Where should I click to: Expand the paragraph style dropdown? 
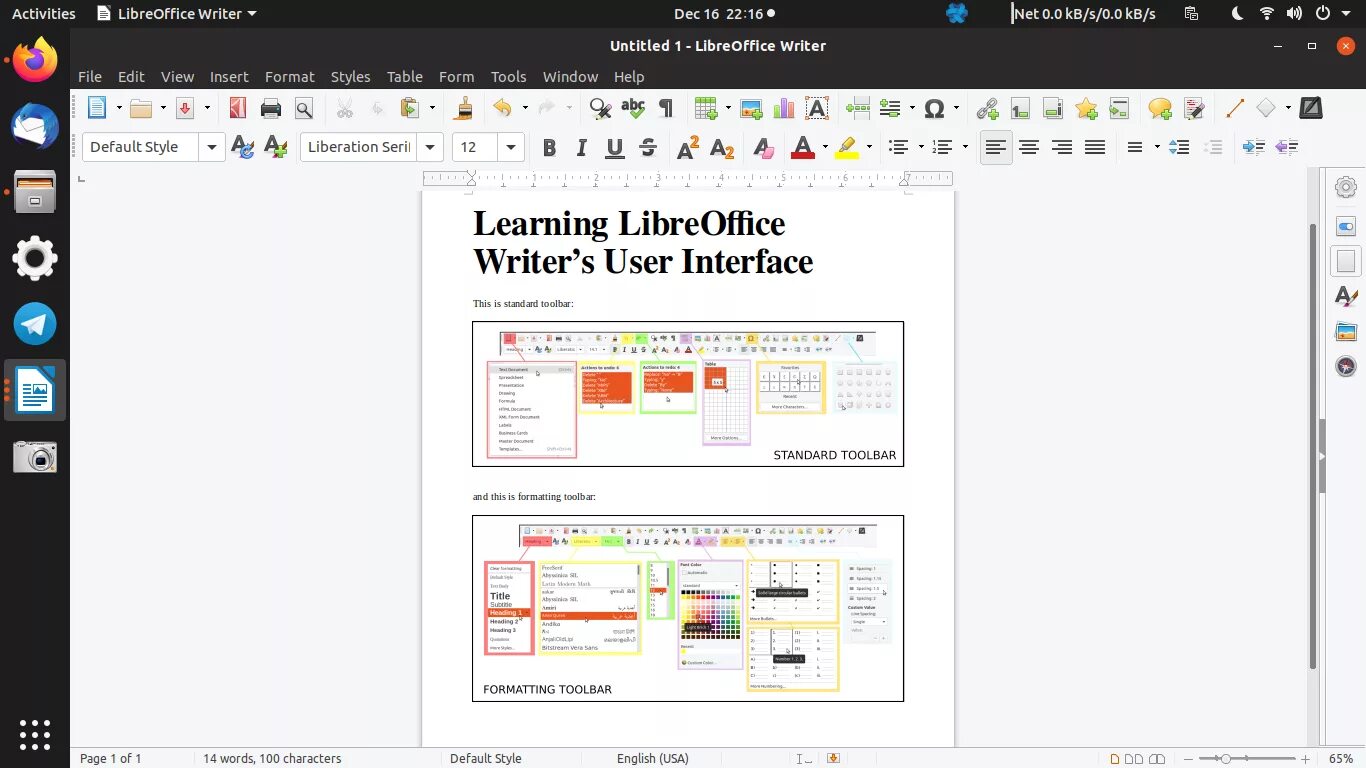tap(212, 147)
